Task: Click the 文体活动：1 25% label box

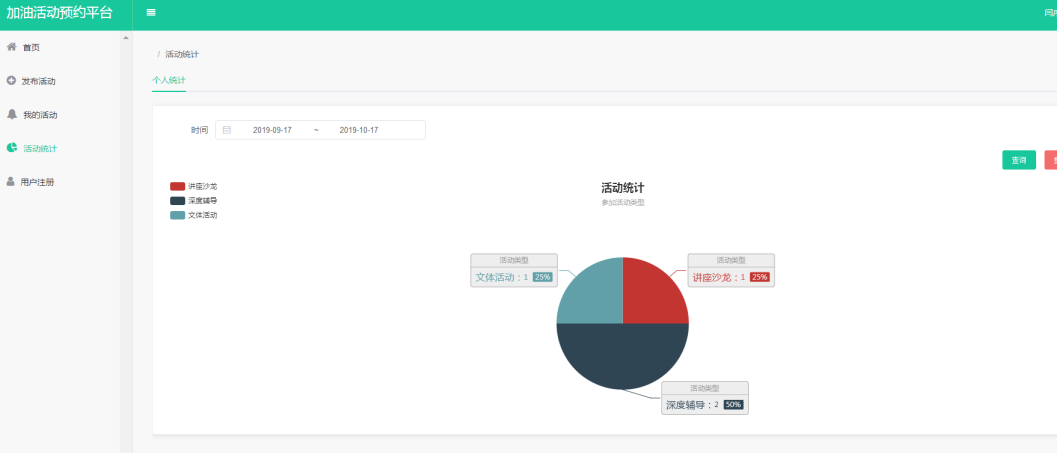Action: coord(514,270)
